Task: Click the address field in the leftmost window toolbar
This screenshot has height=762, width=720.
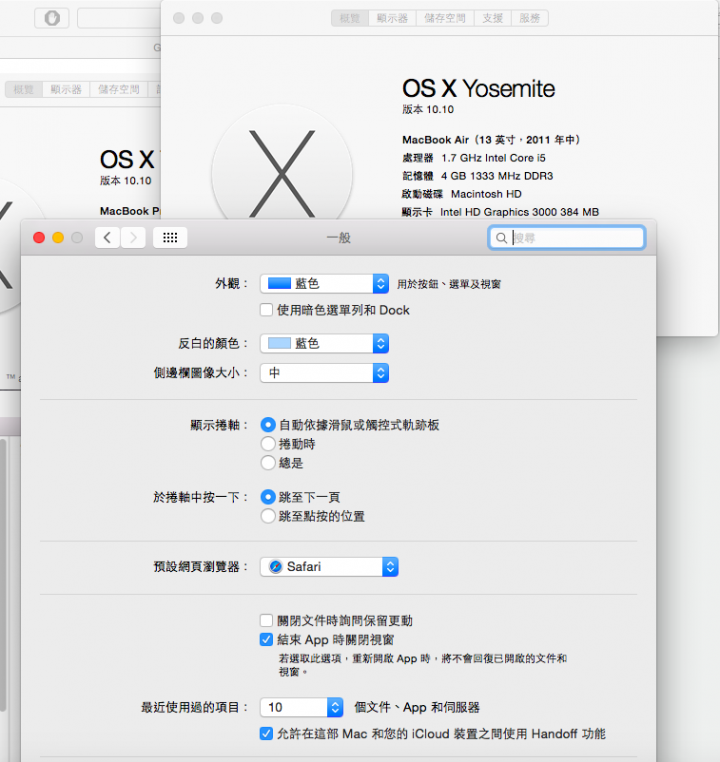Action: coord(119,18)
